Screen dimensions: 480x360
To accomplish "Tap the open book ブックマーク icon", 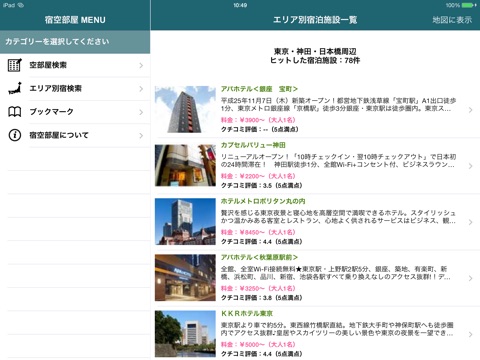I will pos(15,112).
